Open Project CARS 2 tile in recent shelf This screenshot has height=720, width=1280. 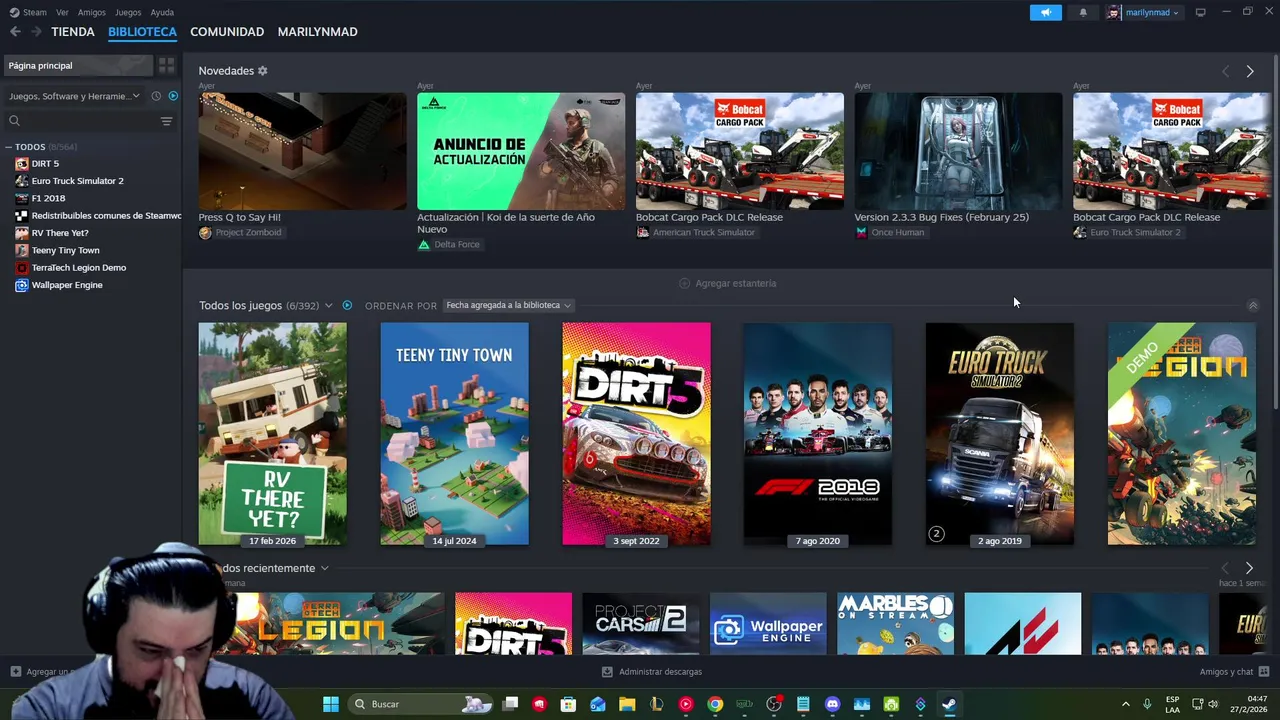coord(640,624)
